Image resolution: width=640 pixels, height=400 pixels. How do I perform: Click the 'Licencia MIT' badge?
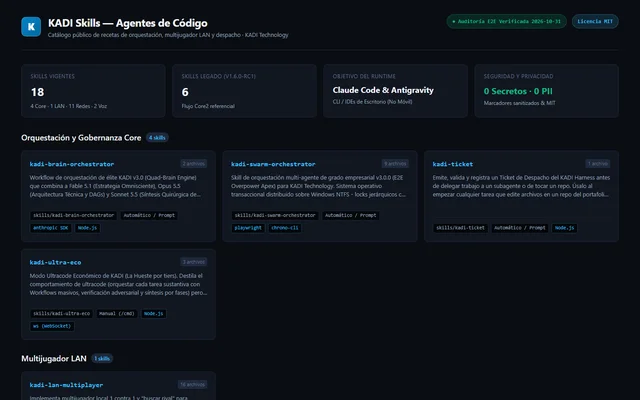click(x=595, y=21)
